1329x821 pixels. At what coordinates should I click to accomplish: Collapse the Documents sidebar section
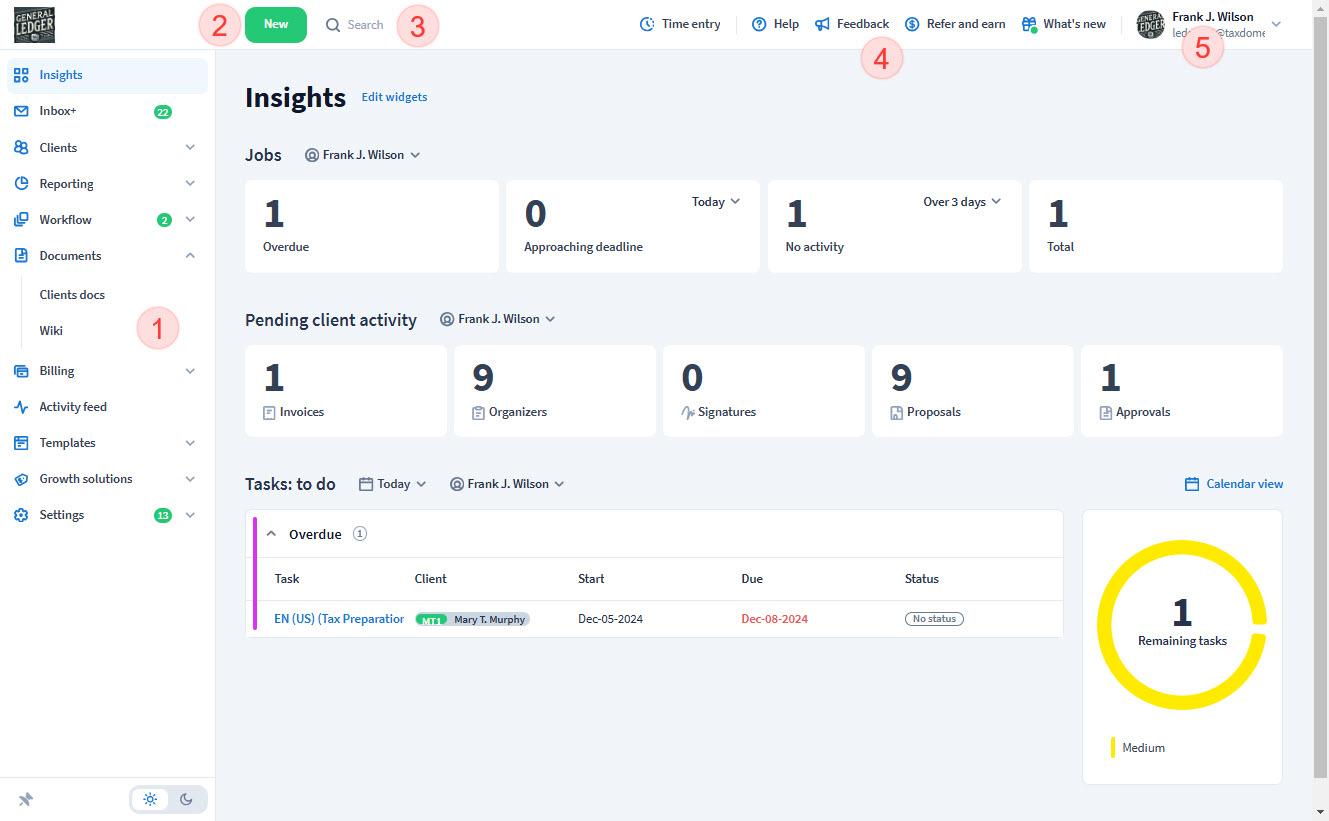[x=190, y=256]
